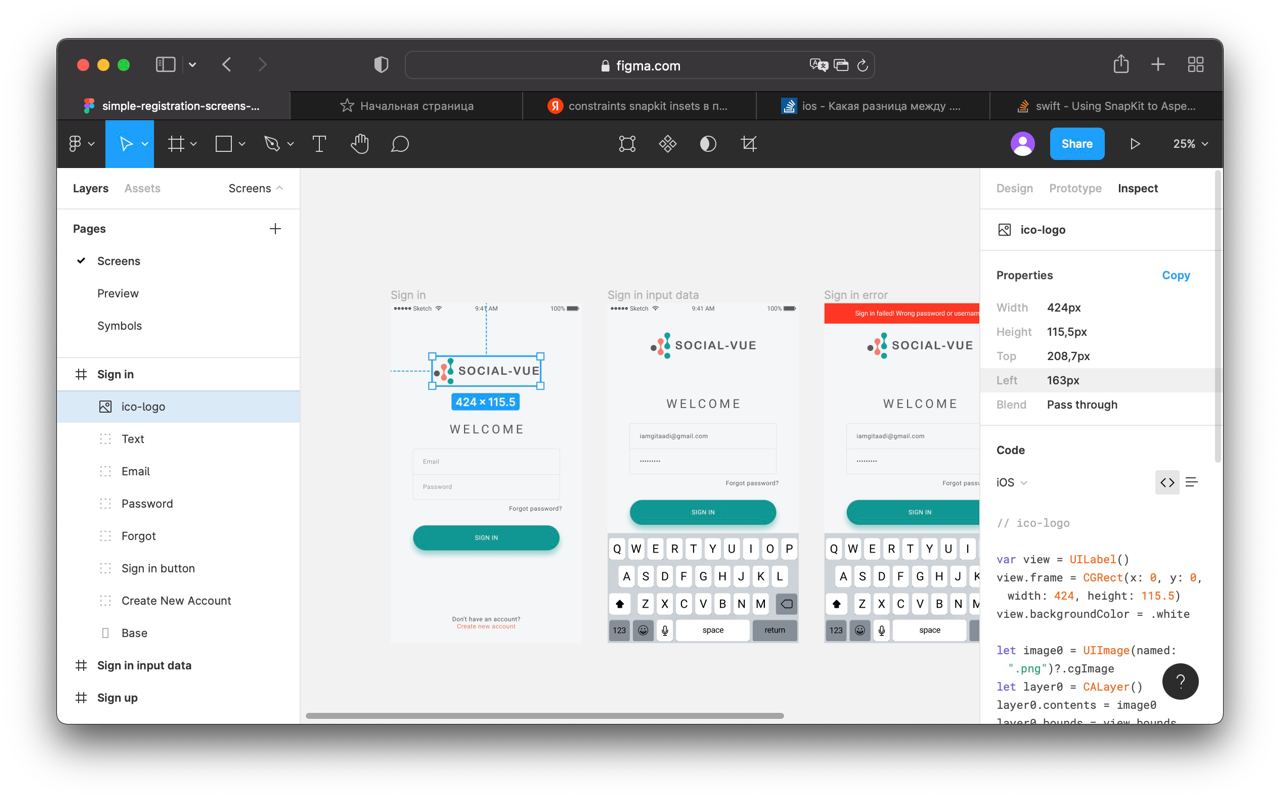Click the Safari privacy shield icon
The width and height of the screenshot is (1280, 799).
click(381, 64)
